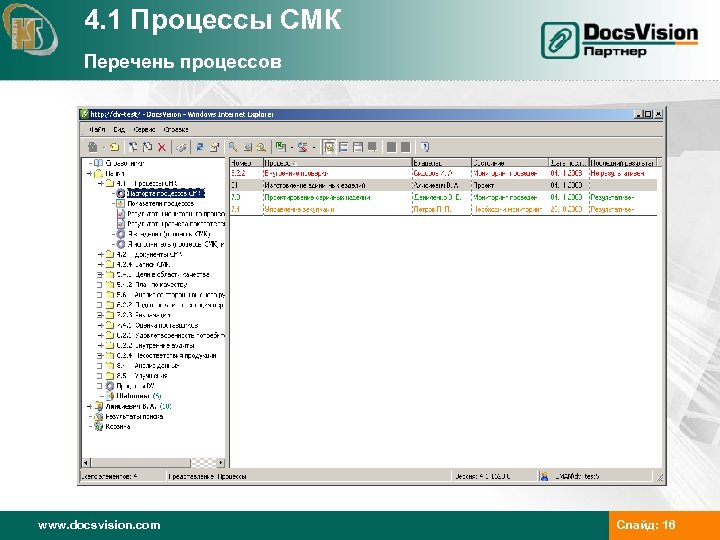This screenshot has width=720, height=540.
Task: Select the 7.2.3 Рекламации folder
Action: 143,315
